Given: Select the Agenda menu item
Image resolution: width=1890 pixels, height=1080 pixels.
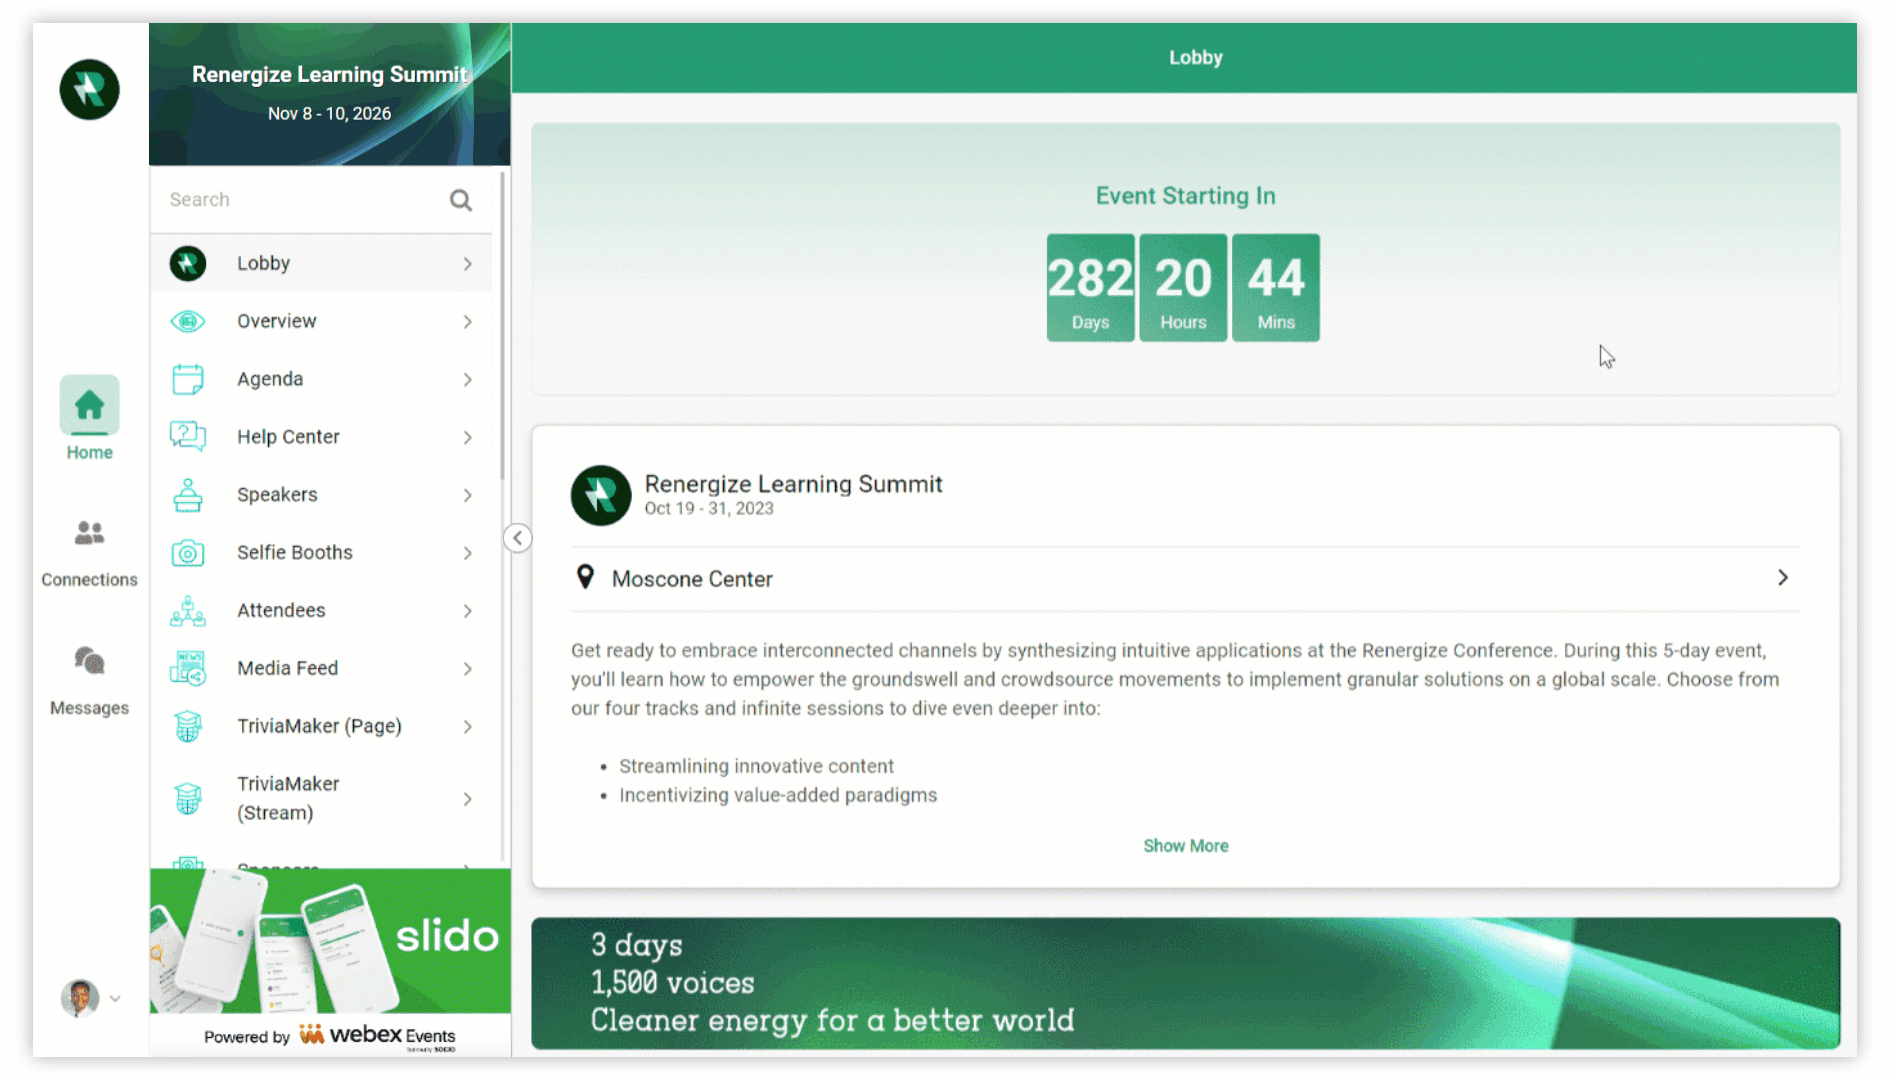Looking at the screenshot, I should [x=321, y=379].
